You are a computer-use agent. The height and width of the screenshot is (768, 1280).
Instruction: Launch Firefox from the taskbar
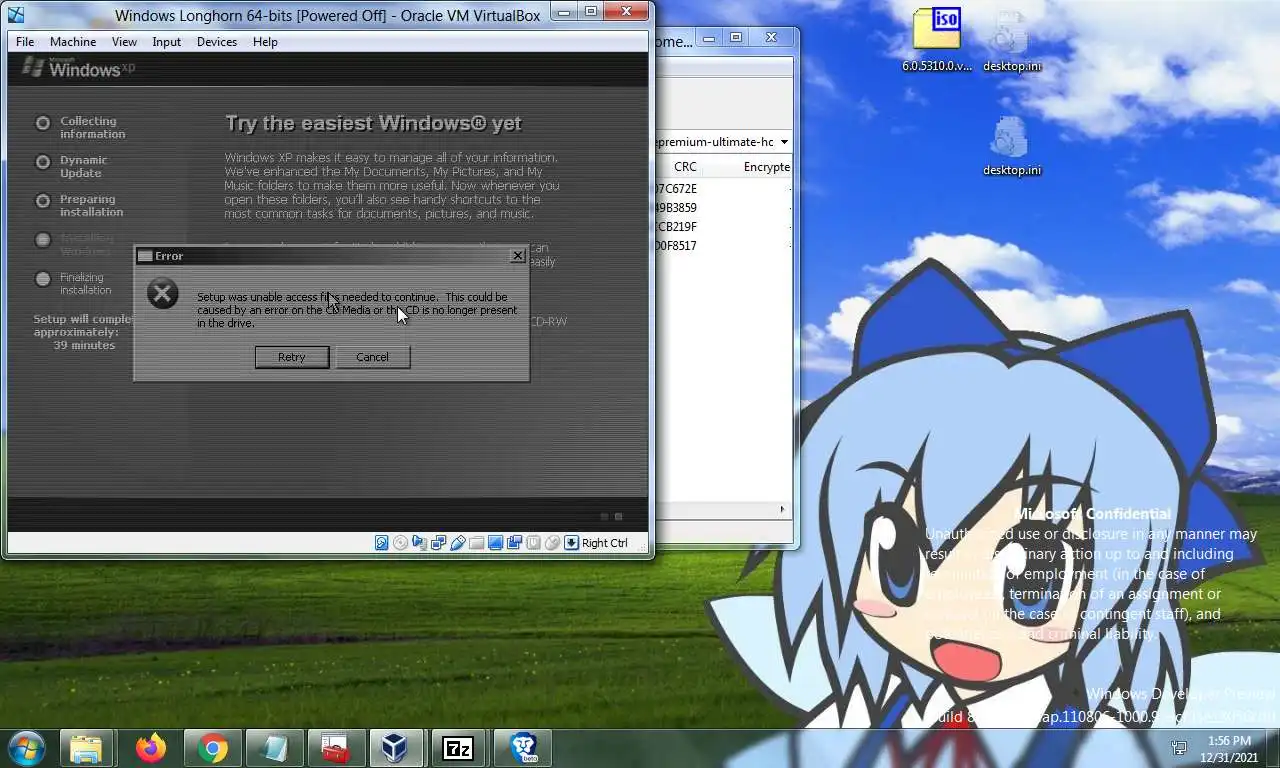[x=151, y=748]
